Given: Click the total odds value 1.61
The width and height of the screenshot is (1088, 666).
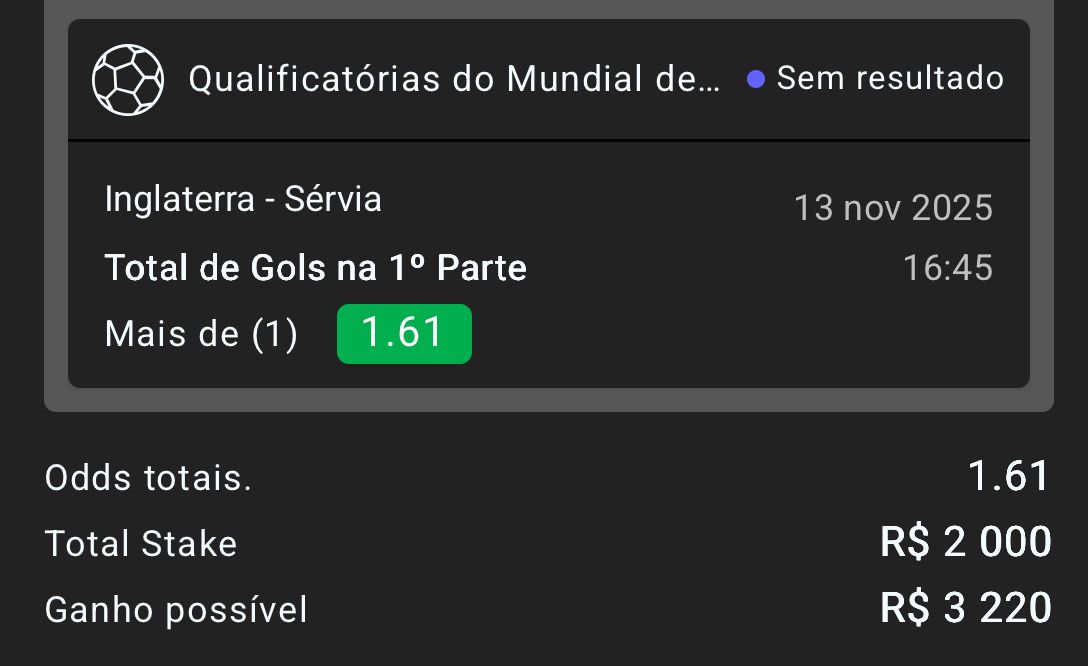Looking at the screenshot, I should pos(1009,477).
